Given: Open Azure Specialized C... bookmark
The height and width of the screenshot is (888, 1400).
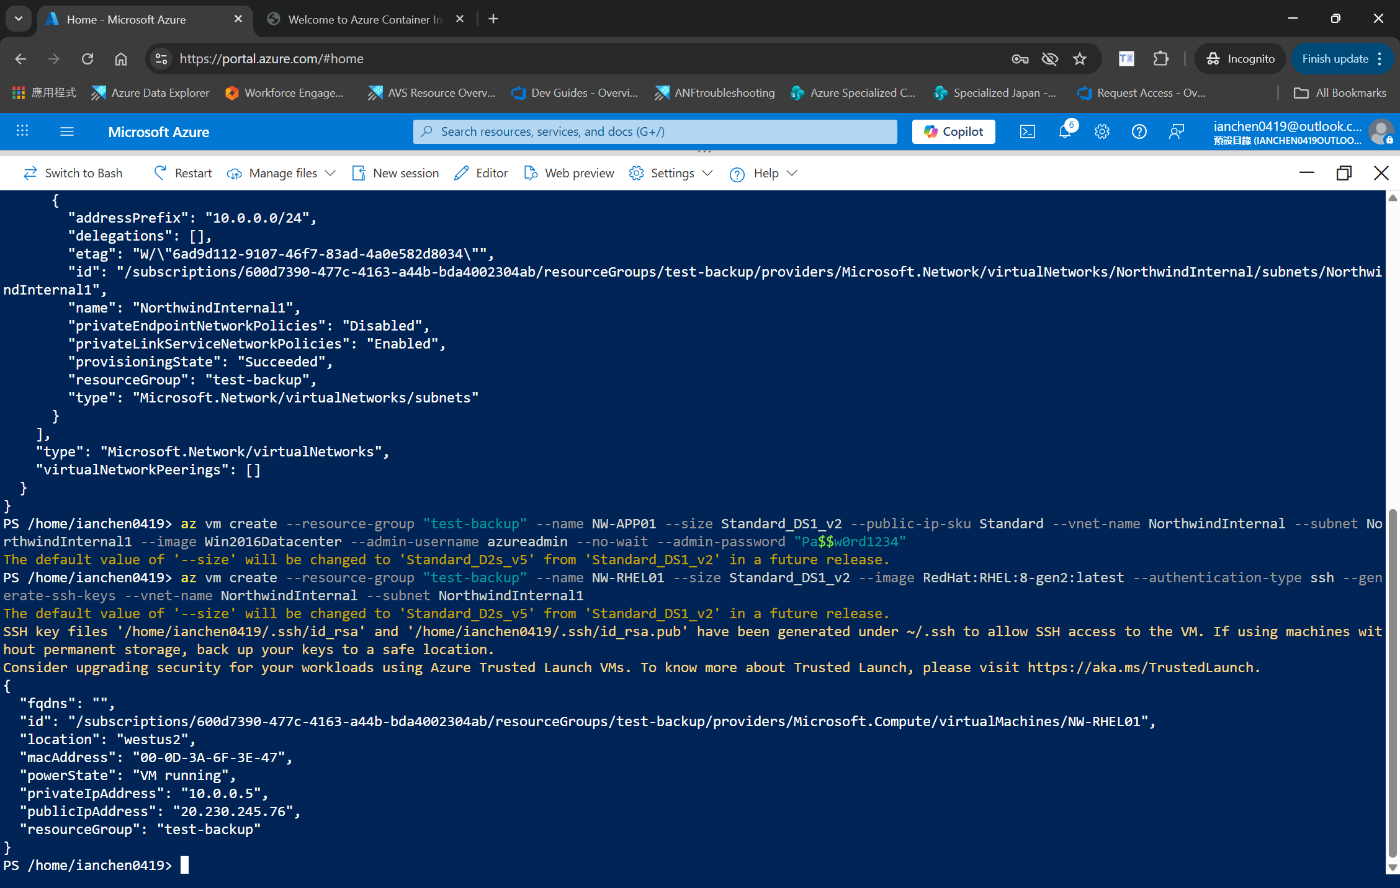Looking at the screenshot, I should click(852, 93).
